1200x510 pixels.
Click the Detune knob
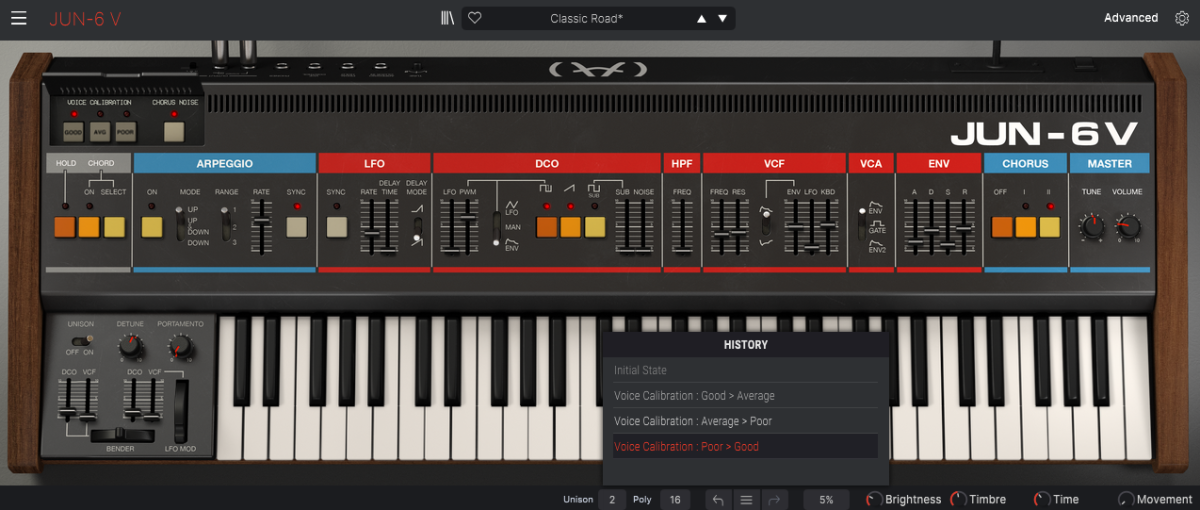[x=129, y=347]
